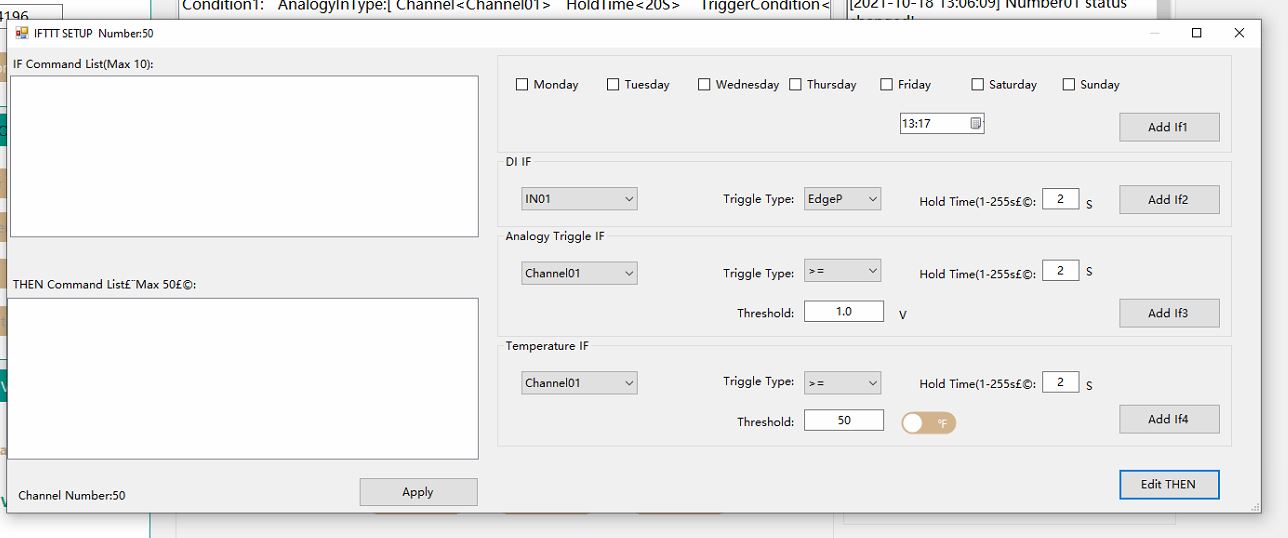
Task: Toggle the °F temperature unit switch
Action: click(x=928, y=423)
